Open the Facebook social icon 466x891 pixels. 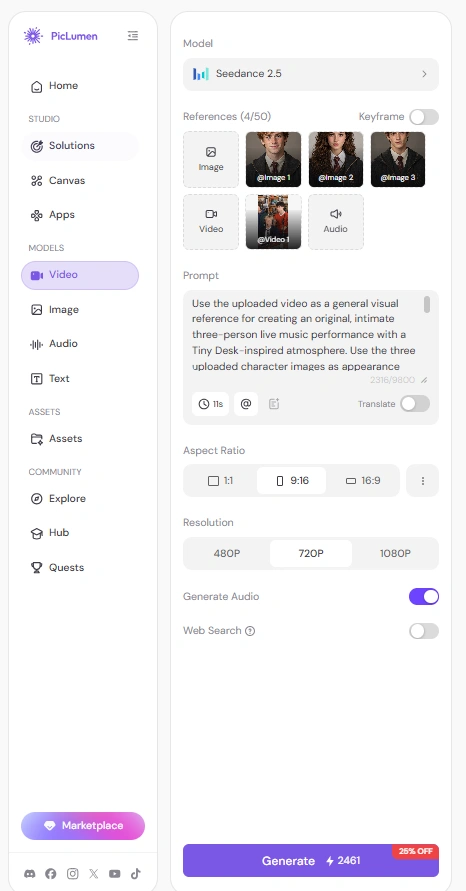(x=51, y=874)
